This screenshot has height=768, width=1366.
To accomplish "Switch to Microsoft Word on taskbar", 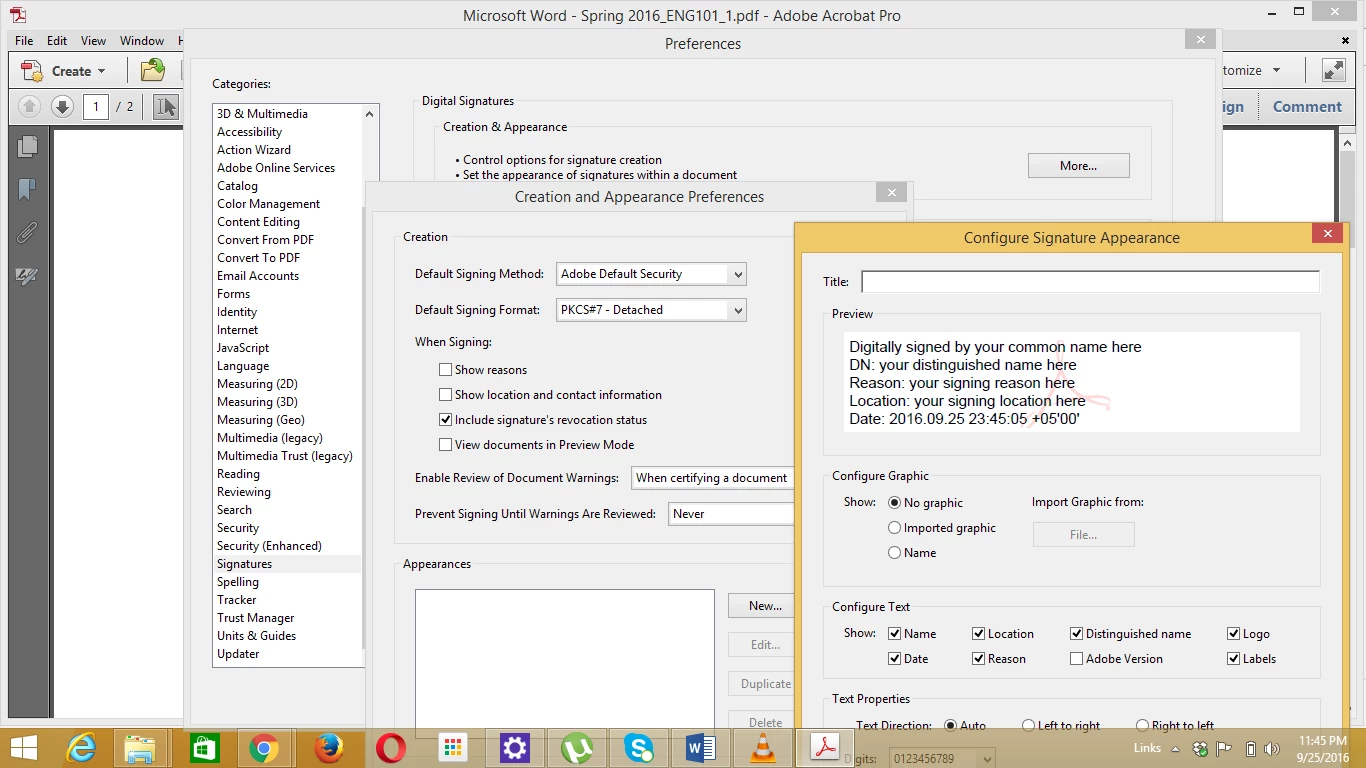I will 701,748.
